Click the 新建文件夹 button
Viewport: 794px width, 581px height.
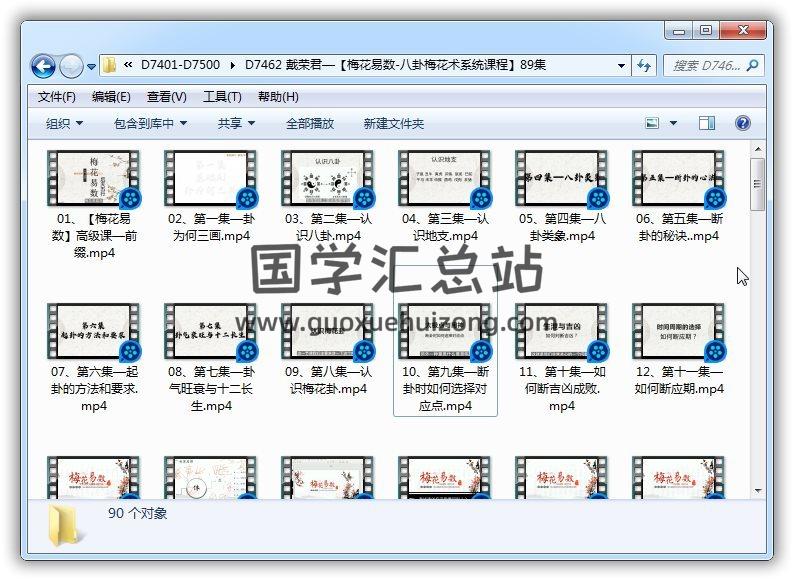393,124
